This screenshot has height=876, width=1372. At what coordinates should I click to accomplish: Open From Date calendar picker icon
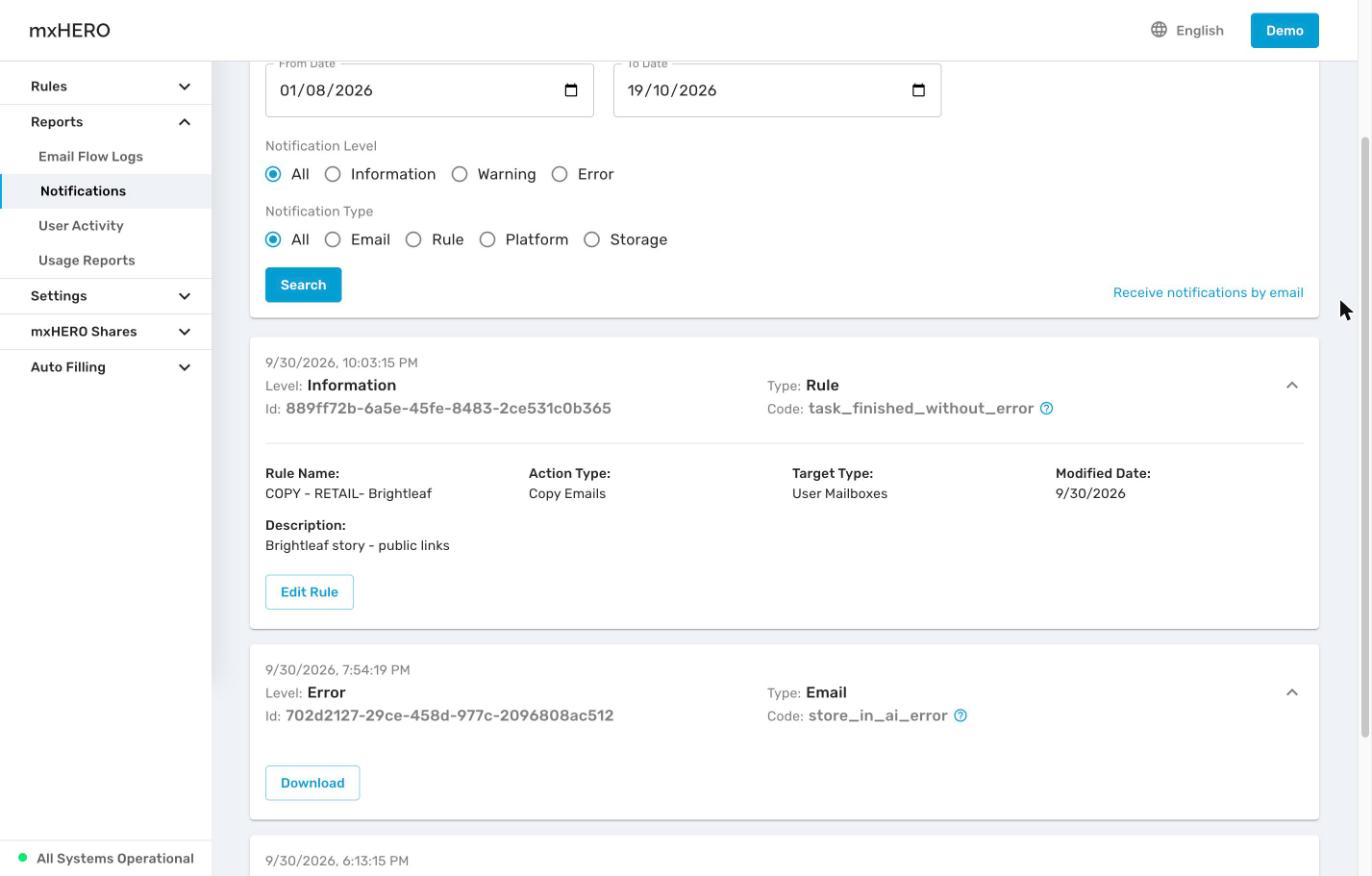[x=571, y=90]
